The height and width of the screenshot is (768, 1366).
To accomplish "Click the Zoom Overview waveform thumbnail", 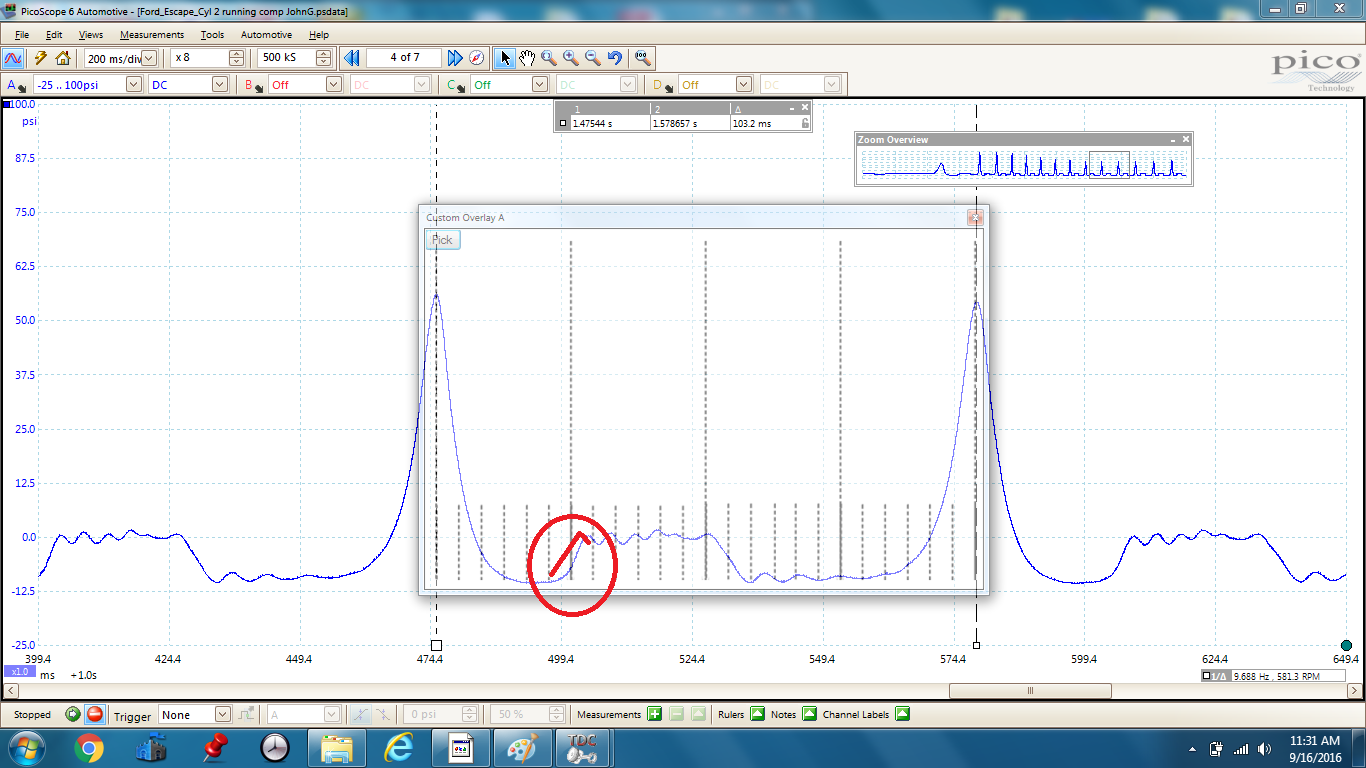I will click(1024, 165).
